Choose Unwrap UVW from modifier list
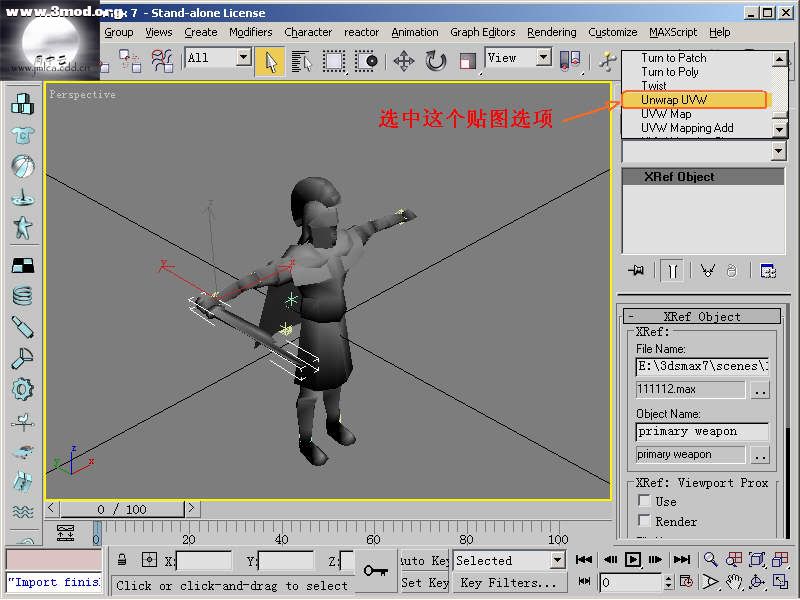 click(693, 100)
